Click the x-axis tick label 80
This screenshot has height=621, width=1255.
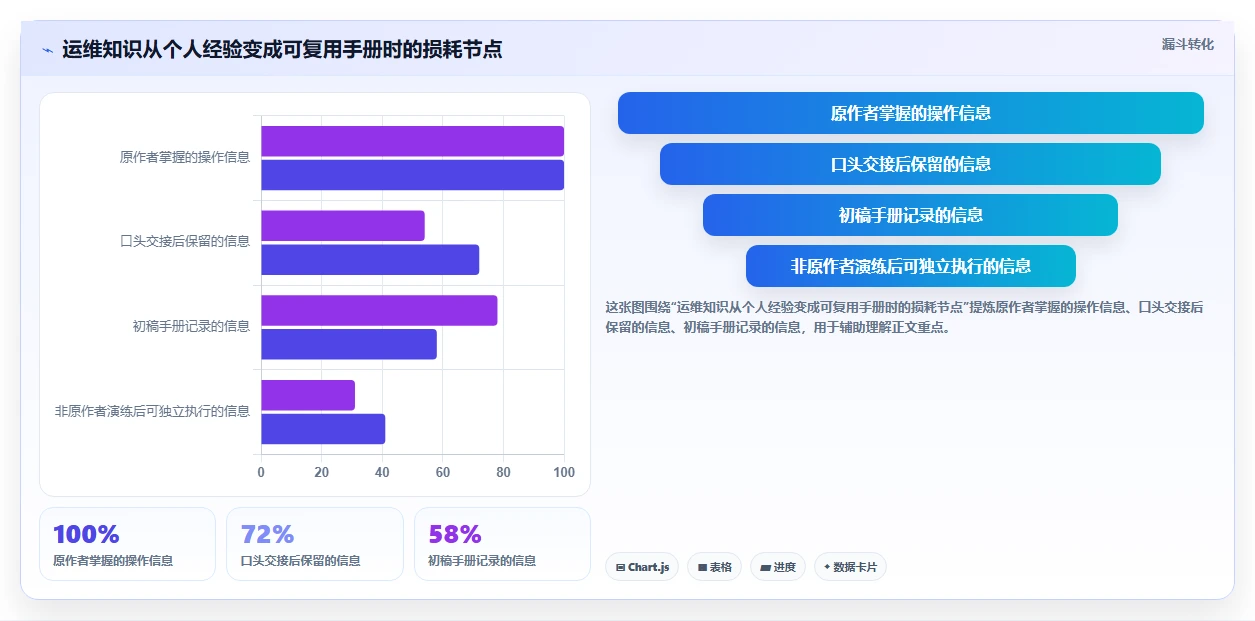pos(503,472)
